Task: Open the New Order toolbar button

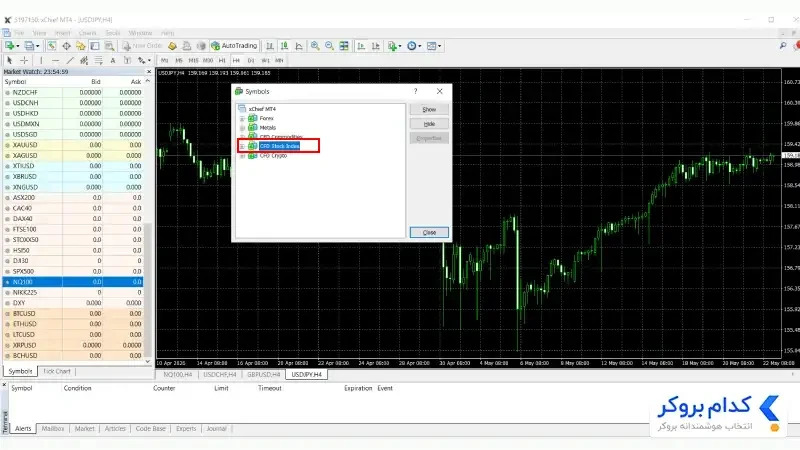Action: click(x=142, y=46)
